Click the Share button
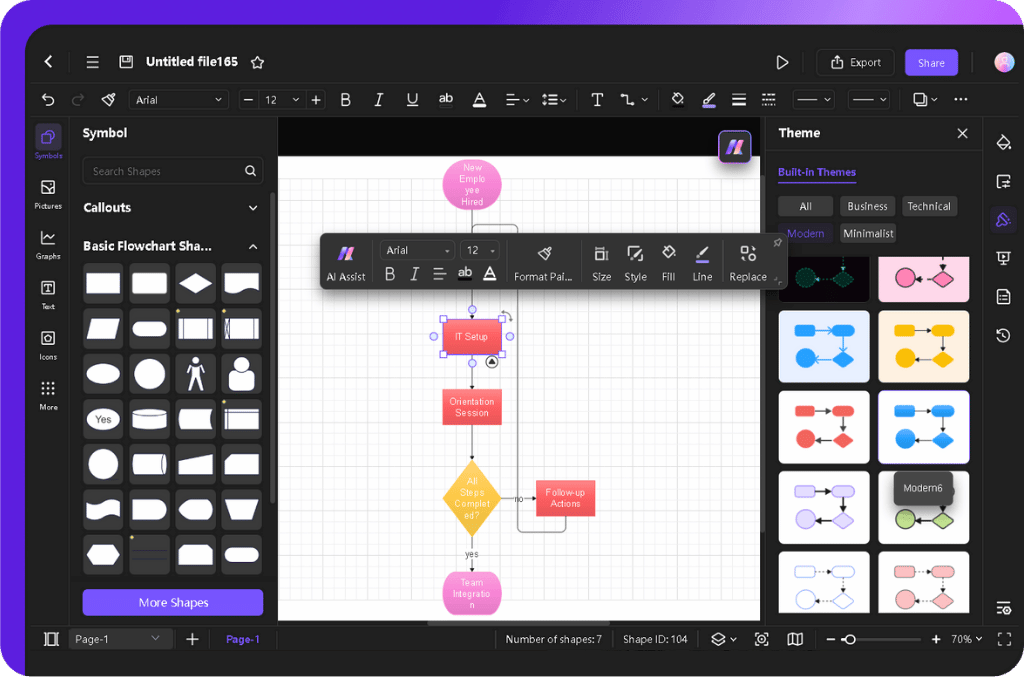Screen dimensions: 1024x677 click(x=930, y=62)
